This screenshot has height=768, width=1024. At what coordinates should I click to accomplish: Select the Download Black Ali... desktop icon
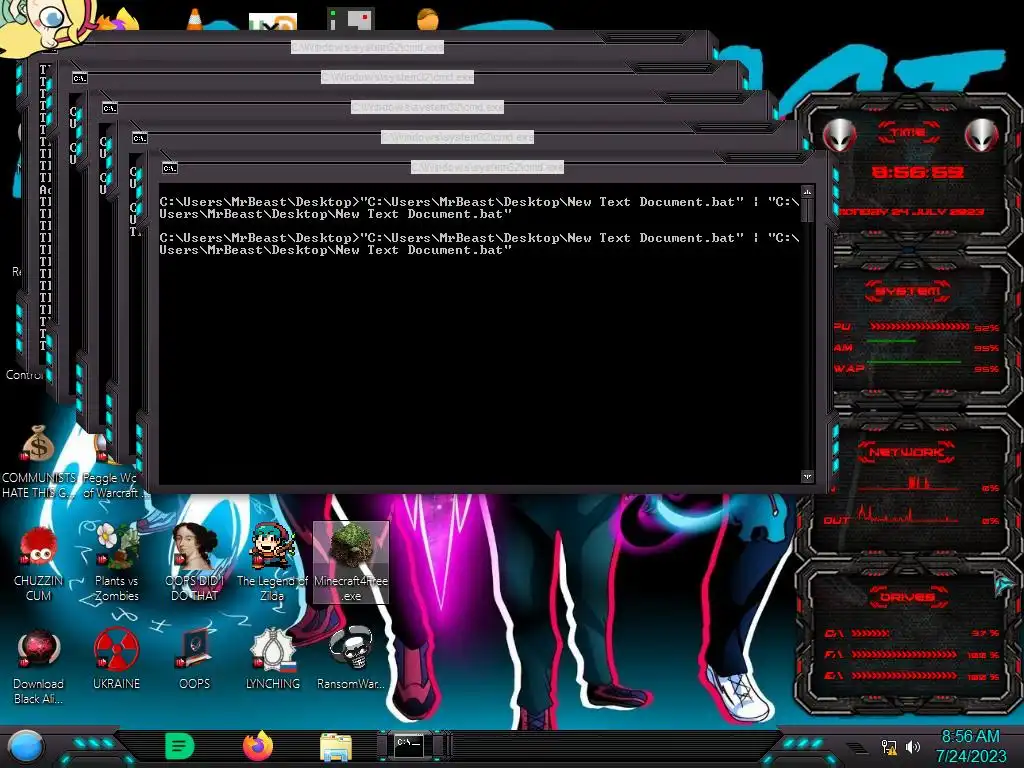coord(38,667)
